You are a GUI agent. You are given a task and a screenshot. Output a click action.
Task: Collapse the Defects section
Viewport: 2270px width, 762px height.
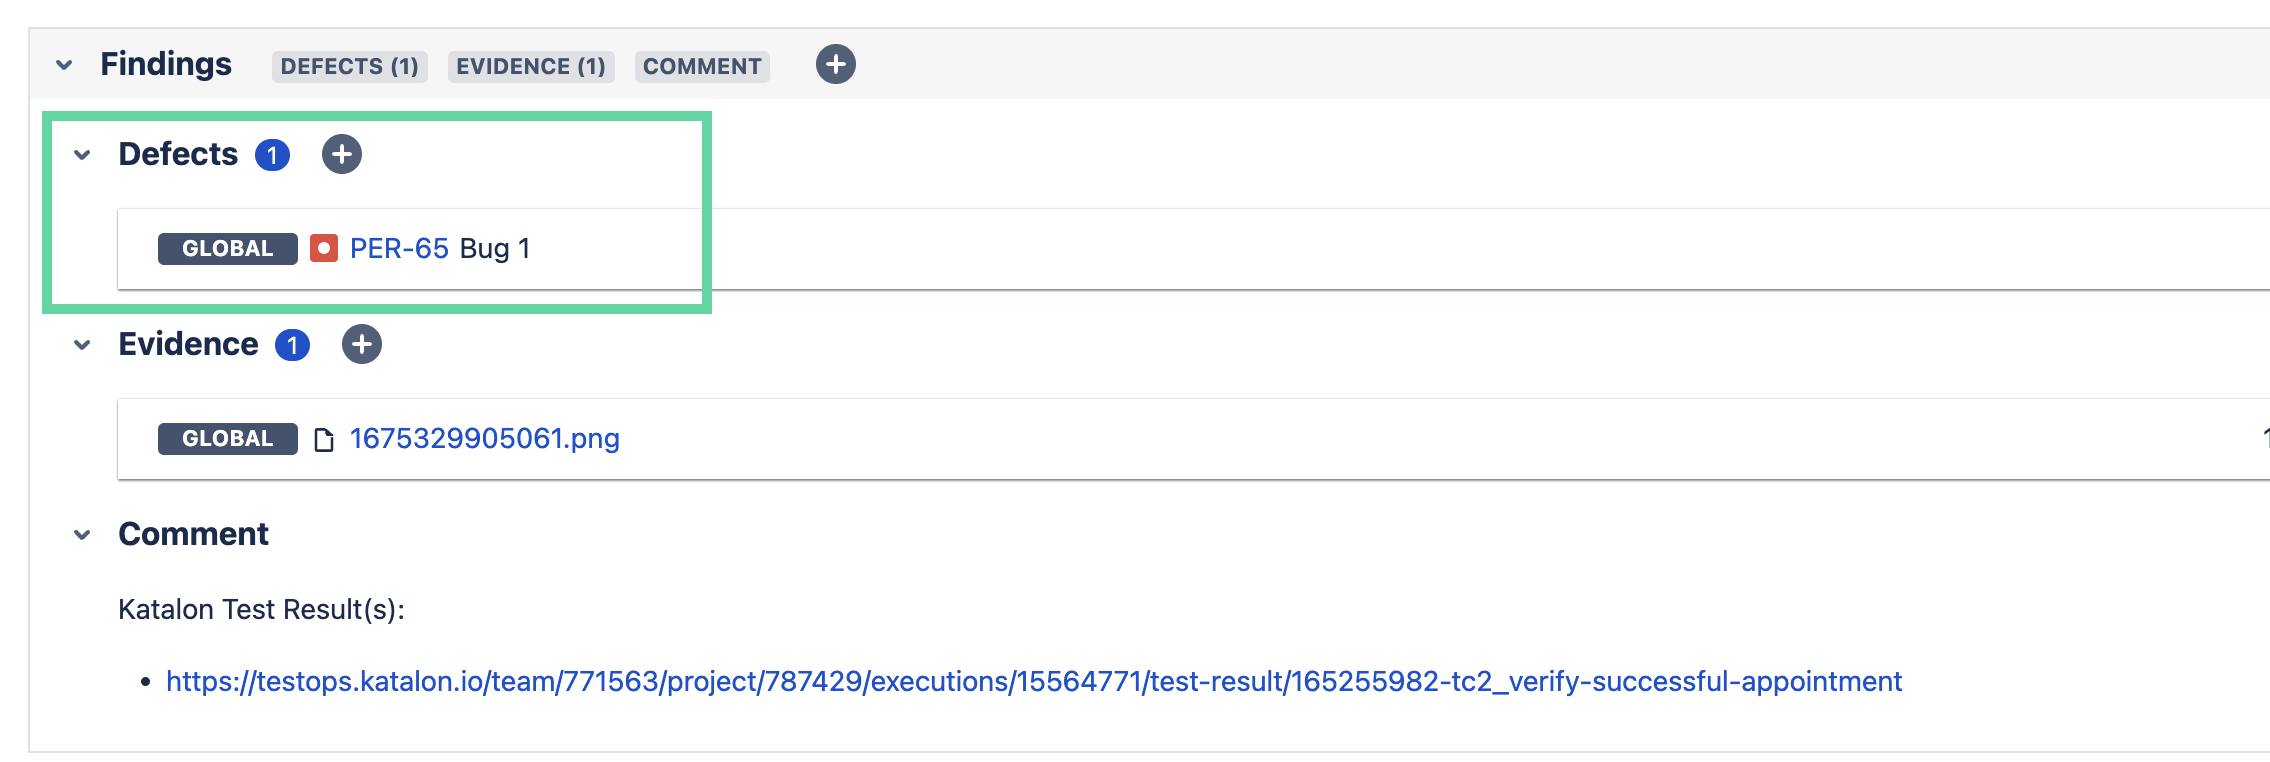click(82, 155)
